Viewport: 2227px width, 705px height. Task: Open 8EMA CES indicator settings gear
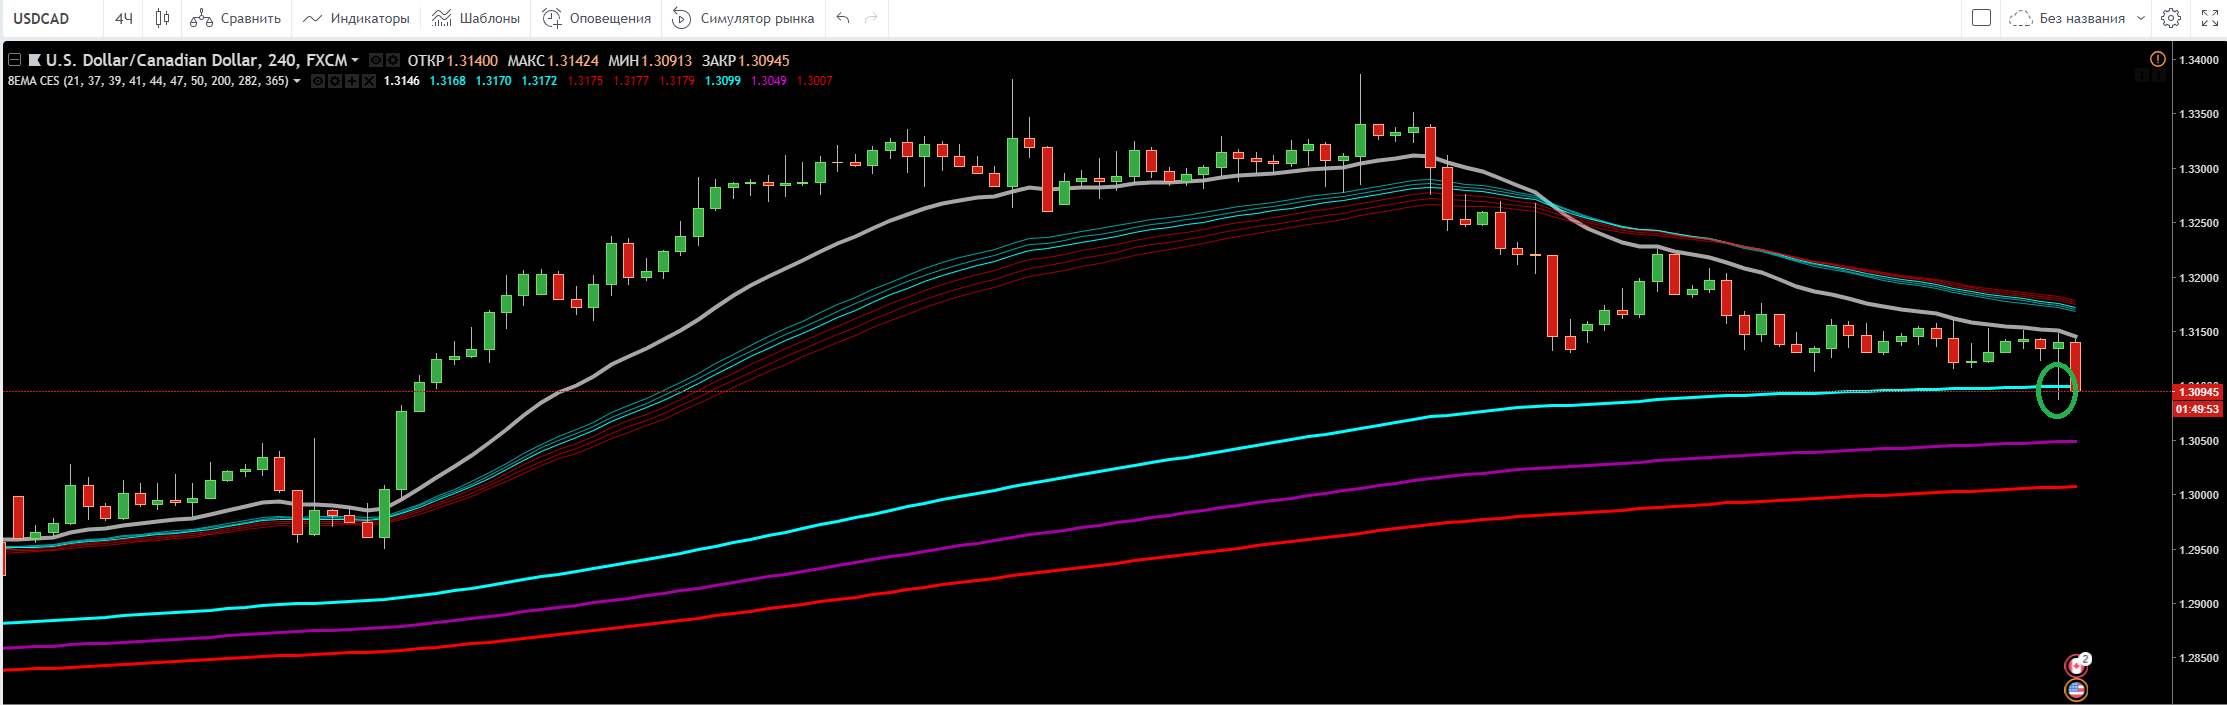click(x=335, y=81)
